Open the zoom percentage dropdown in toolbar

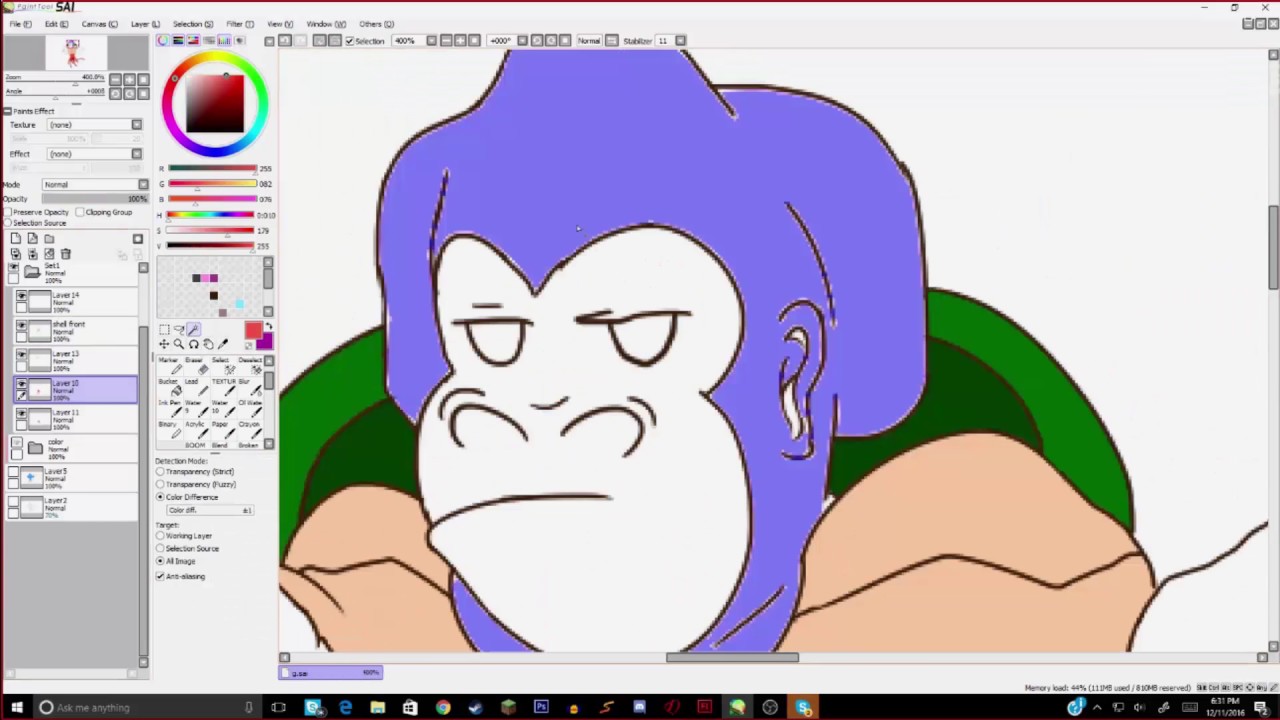(431, 41)
